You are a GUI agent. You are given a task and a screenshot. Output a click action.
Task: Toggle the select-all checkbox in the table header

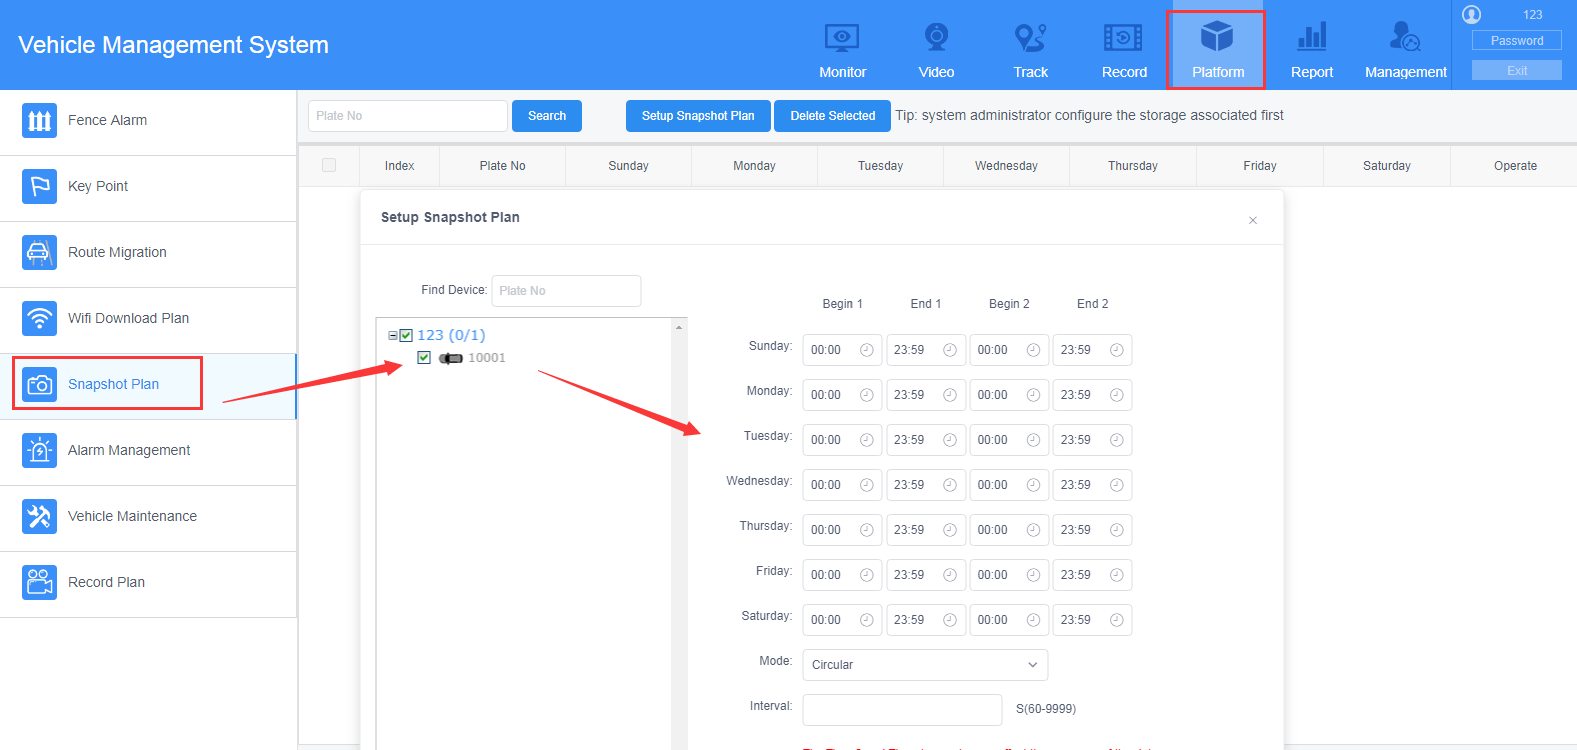[x=329, y=165]
